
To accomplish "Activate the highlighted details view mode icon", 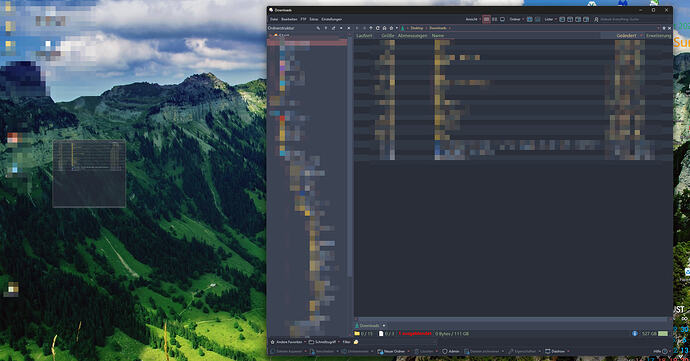I will [x=486, y=19].
